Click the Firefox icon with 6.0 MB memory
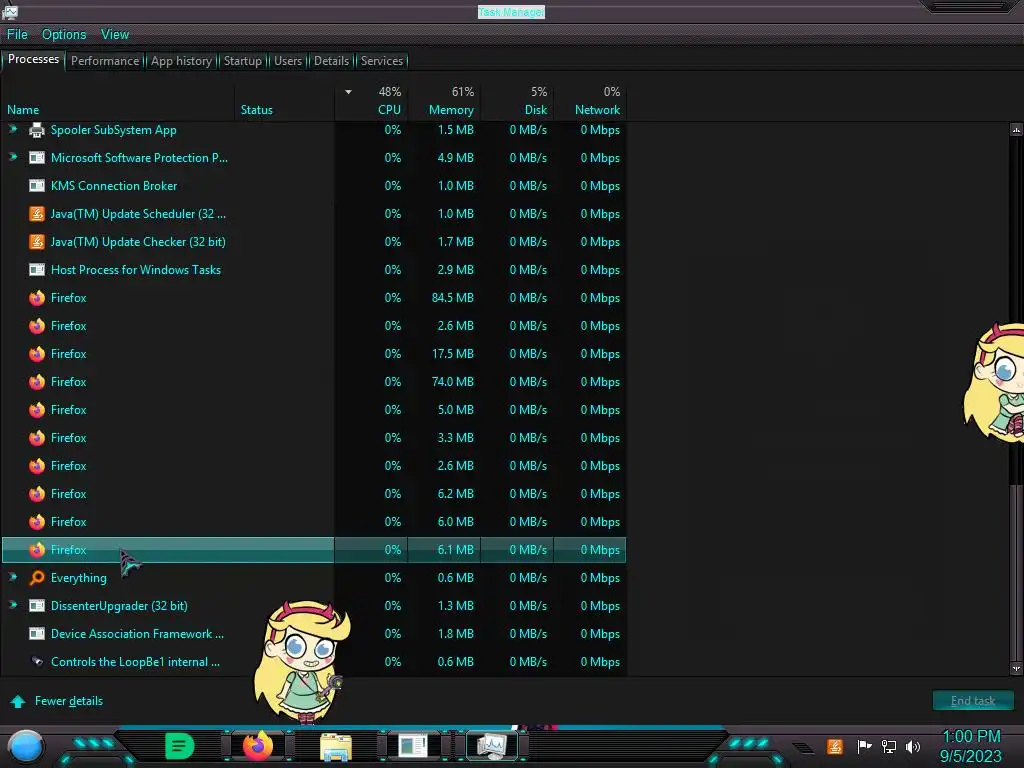The width and height of the screenshot is (1024, 768). [37, 522]
